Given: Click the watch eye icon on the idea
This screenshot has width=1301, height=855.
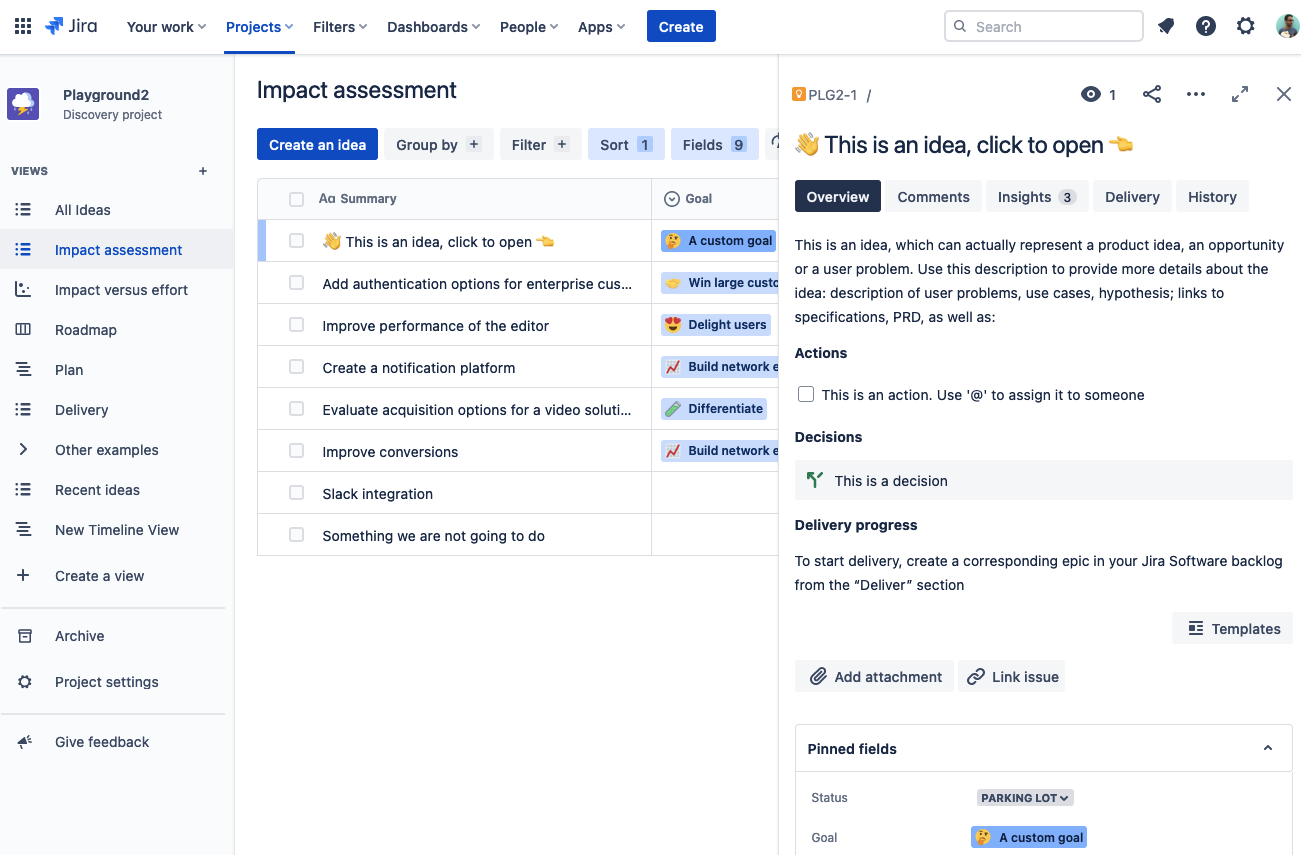Looking at the screenshot, I should point(1090,93).
